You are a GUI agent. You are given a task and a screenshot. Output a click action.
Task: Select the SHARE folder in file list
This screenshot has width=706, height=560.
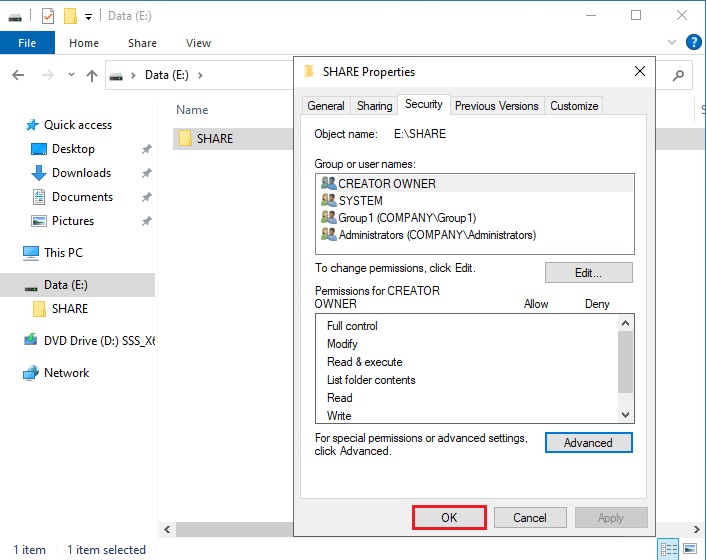pos(214,139)
